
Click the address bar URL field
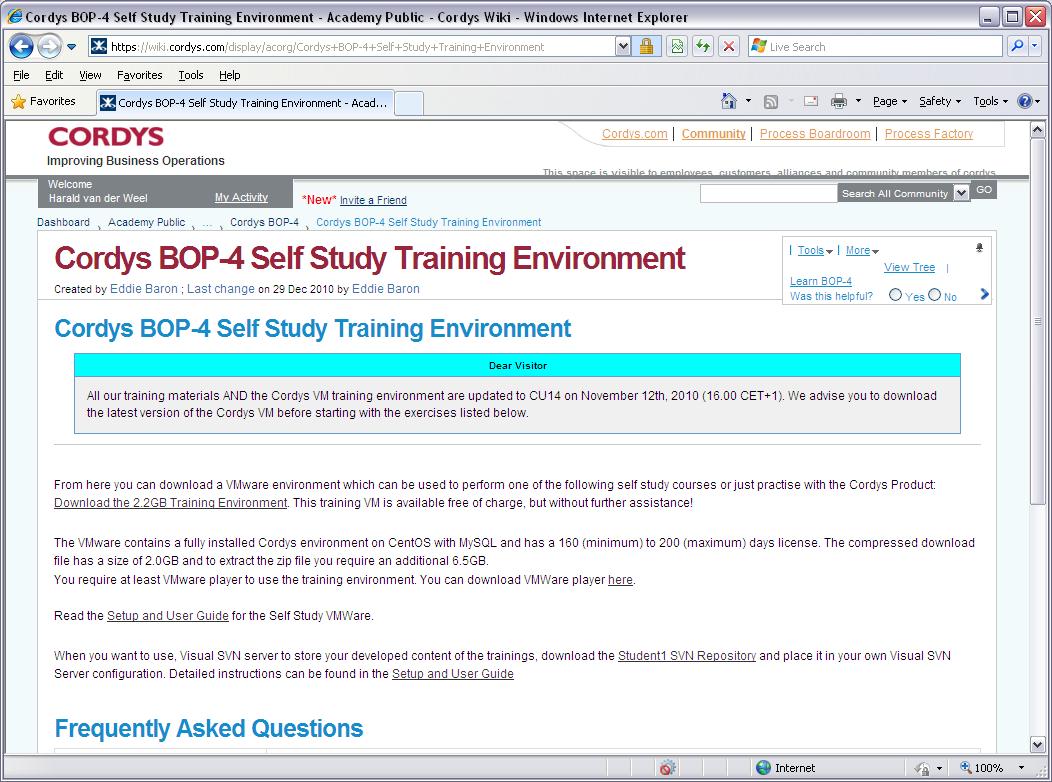point(352,47)
